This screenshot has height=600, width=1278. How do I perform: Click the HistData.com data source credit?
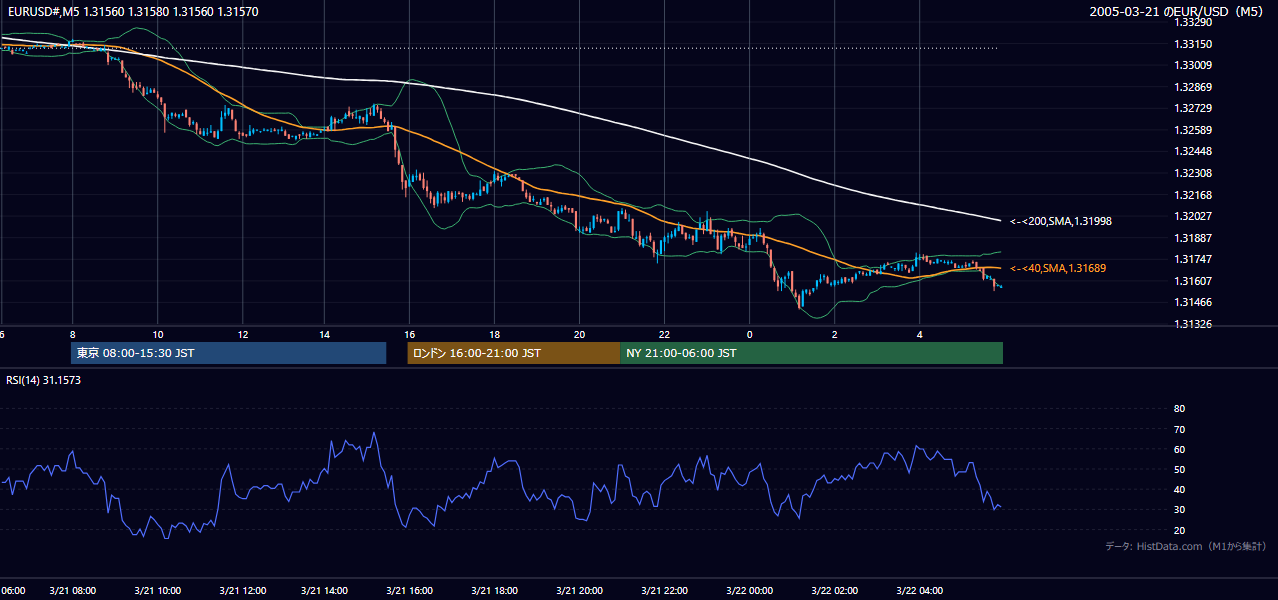pos(1185,546)
